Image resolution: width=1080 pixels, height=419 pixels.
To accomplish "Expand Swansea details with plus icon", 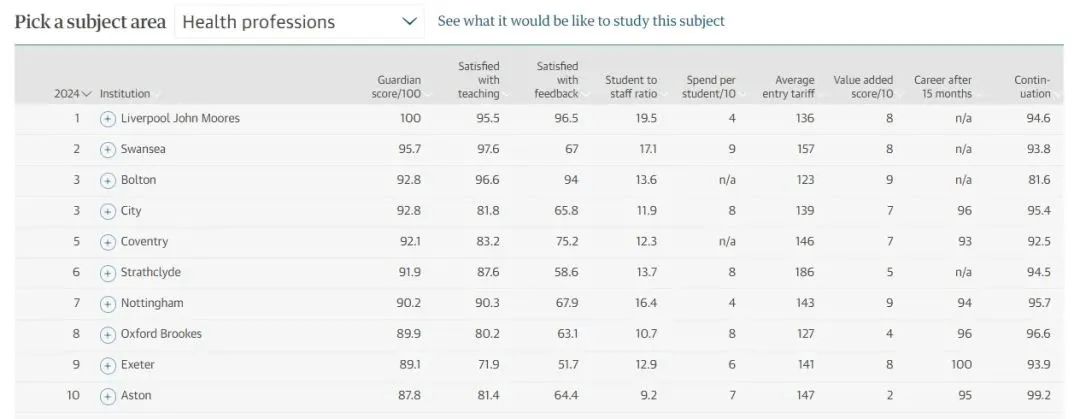I will (107, 150).
